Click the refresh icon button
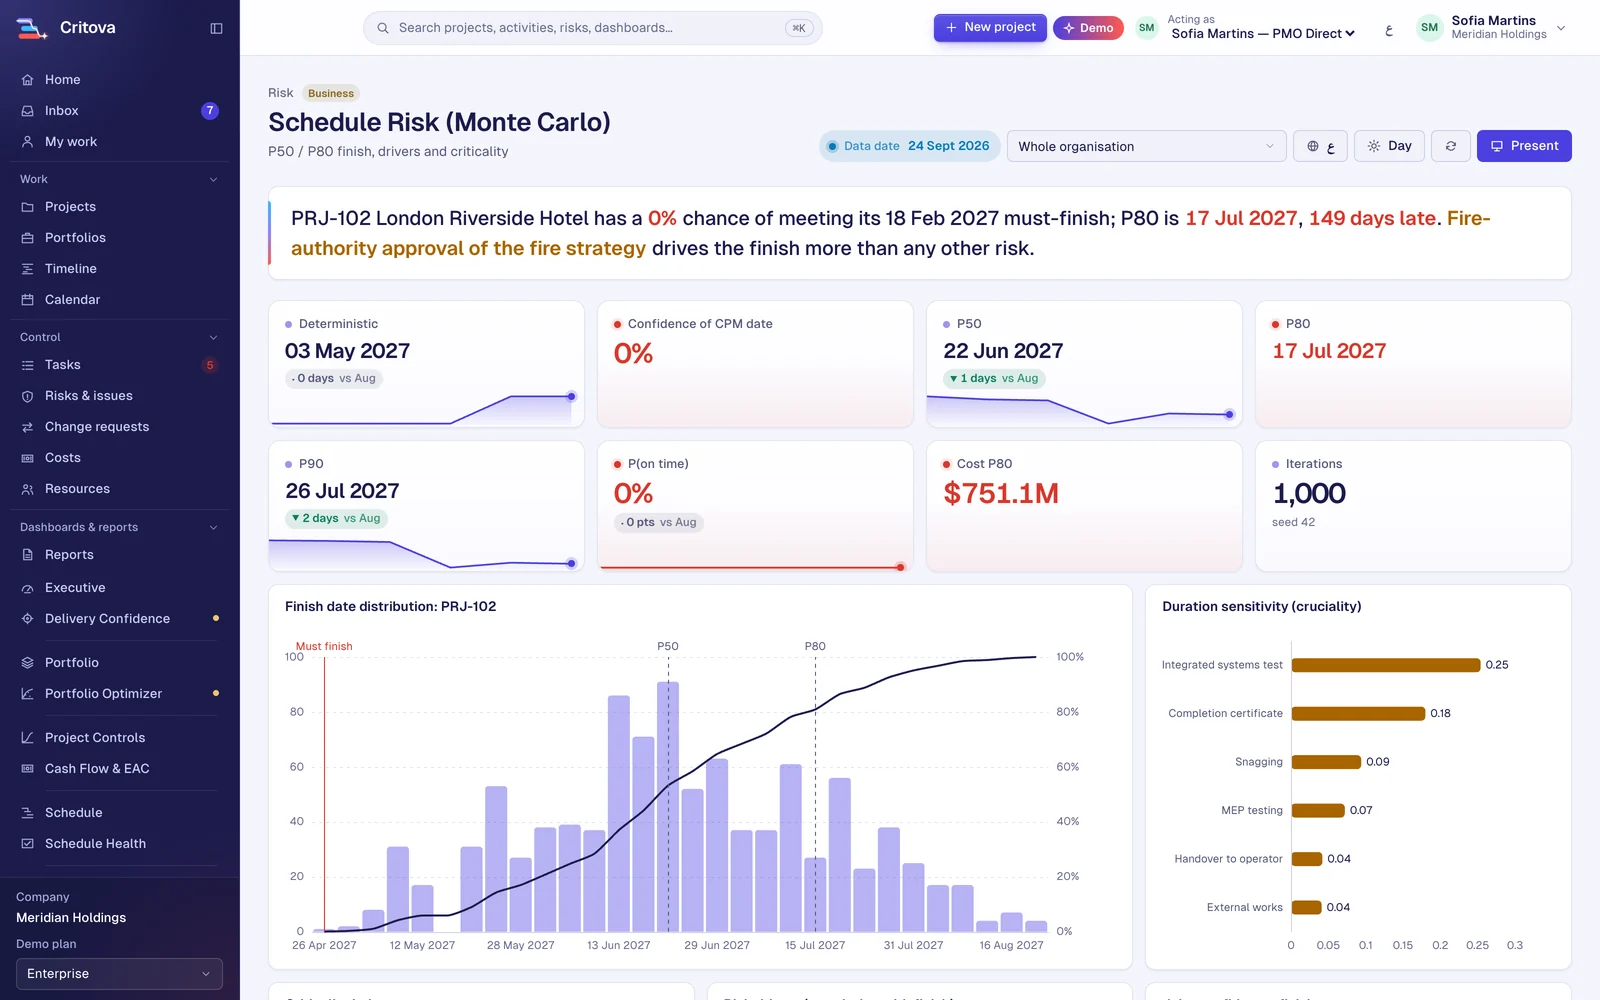1600x1000 pixels. [1451, 146]
